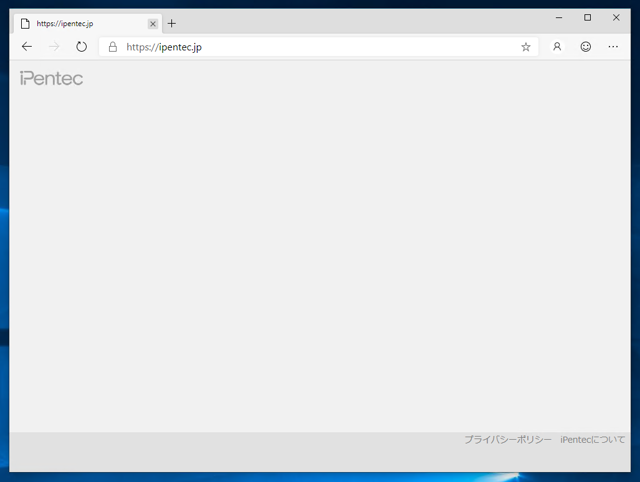This screenshot has height=482, width=640.
Task: Send feedback via the smiley icon
Action: tap(586, 47)
